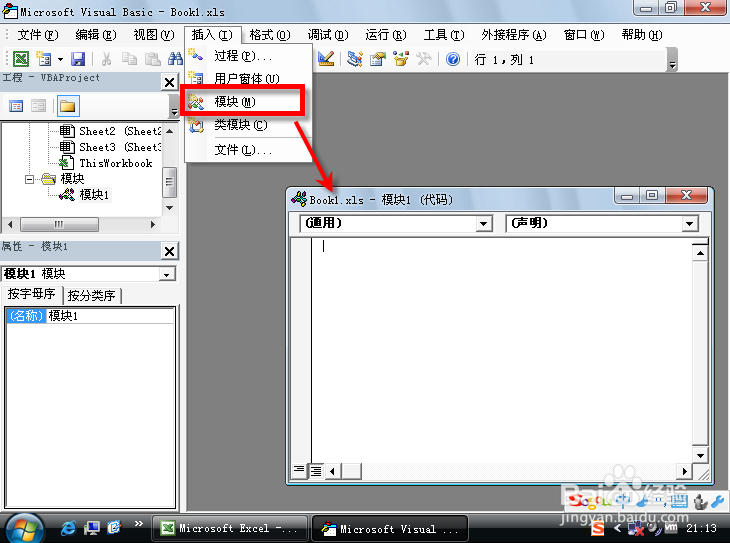Click Show Desktop quick launch icon
This screenshot has width=730, height=543.
click(x=92, y=528)
